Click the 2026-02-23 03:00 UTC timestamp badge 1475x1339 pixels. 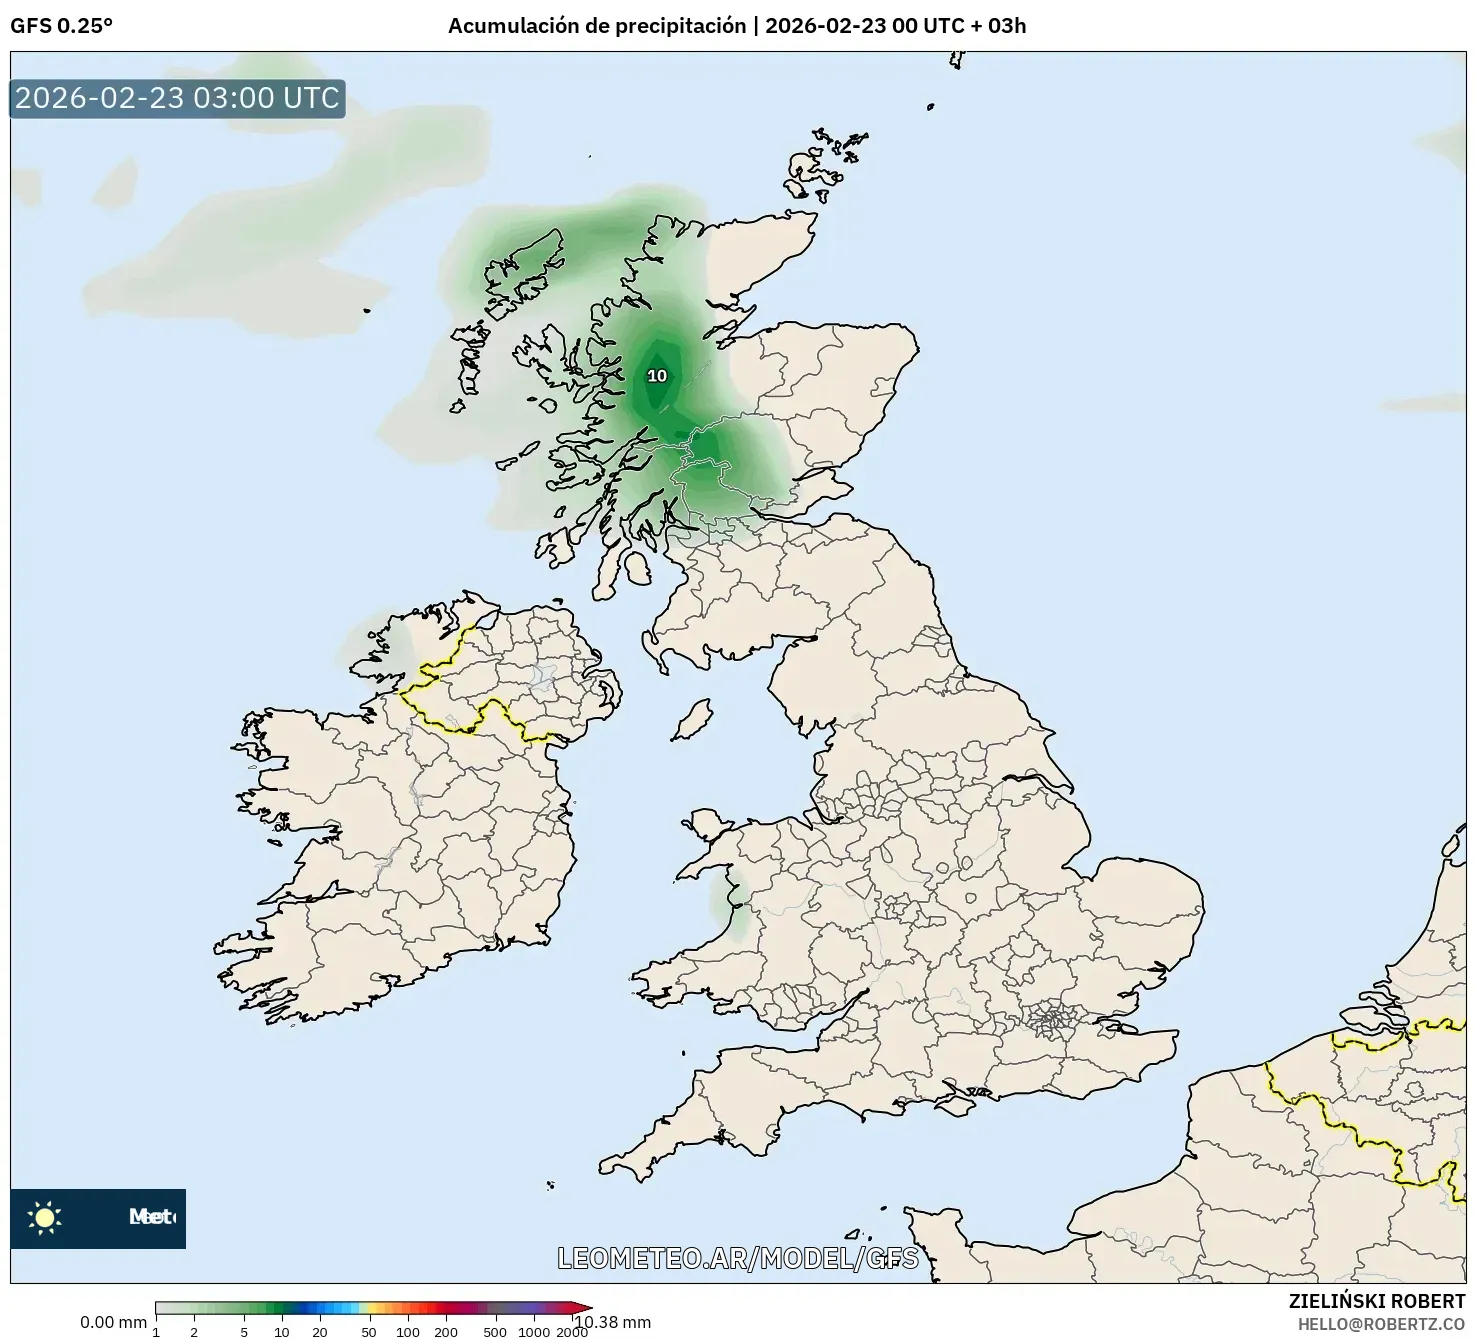point(178,98)
